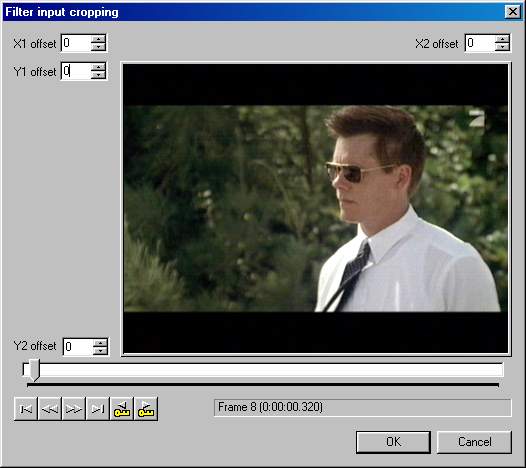Jump to the first frame

(x=26, y=409)
